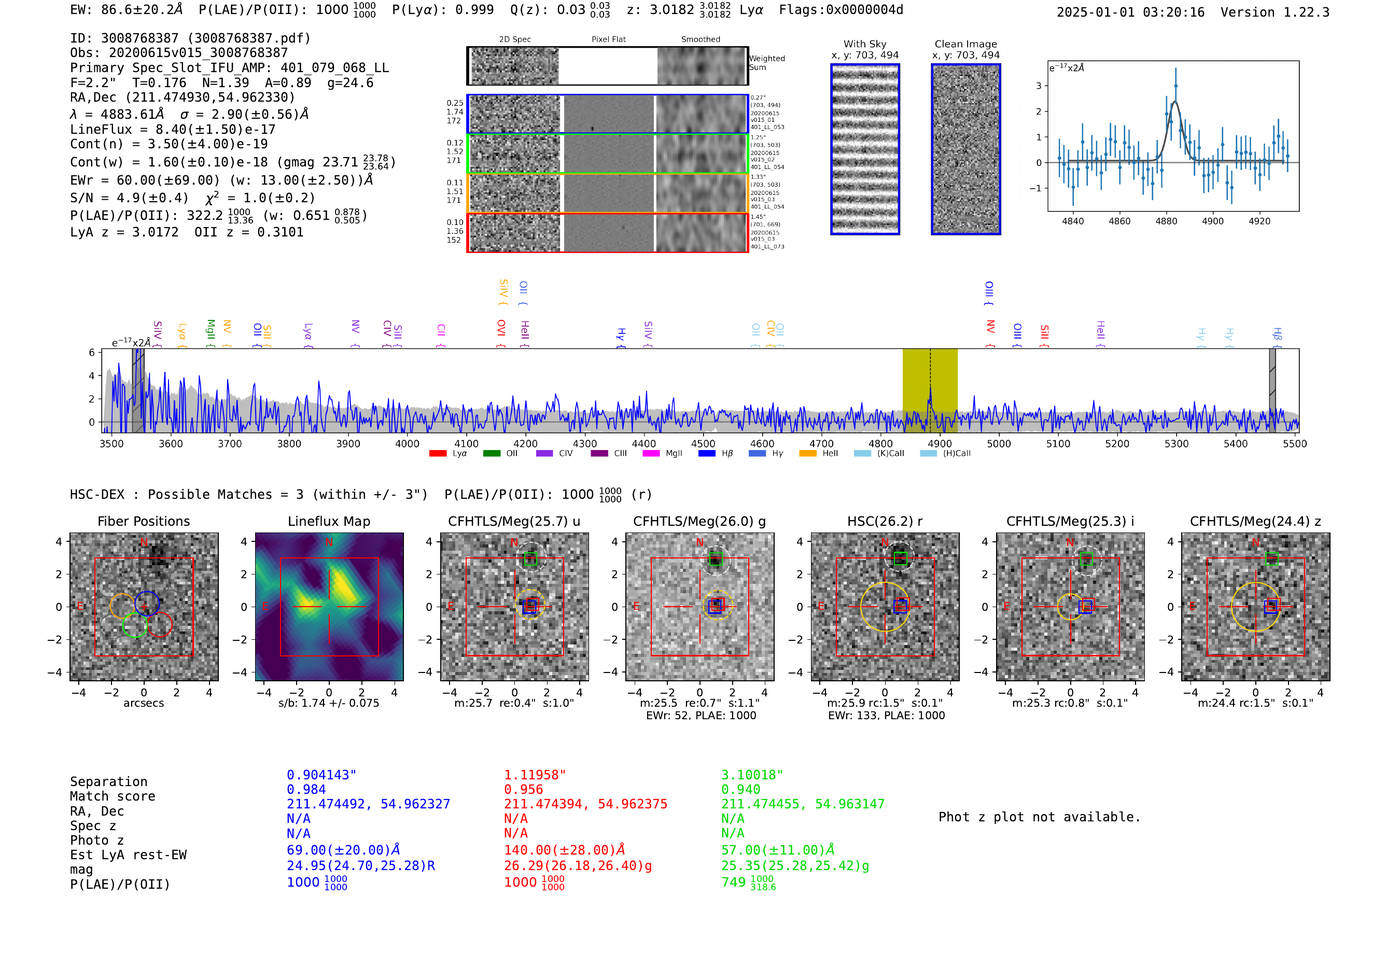
Task: Click the red match score 0.956
Action: [x=524, y=790]
